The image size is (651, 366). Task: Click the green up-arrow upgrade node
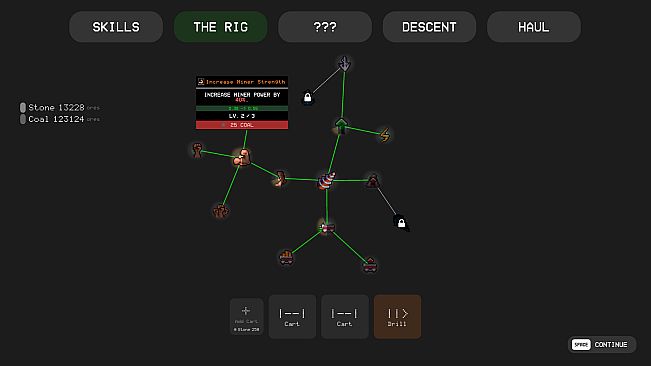(x=341, y=126)
